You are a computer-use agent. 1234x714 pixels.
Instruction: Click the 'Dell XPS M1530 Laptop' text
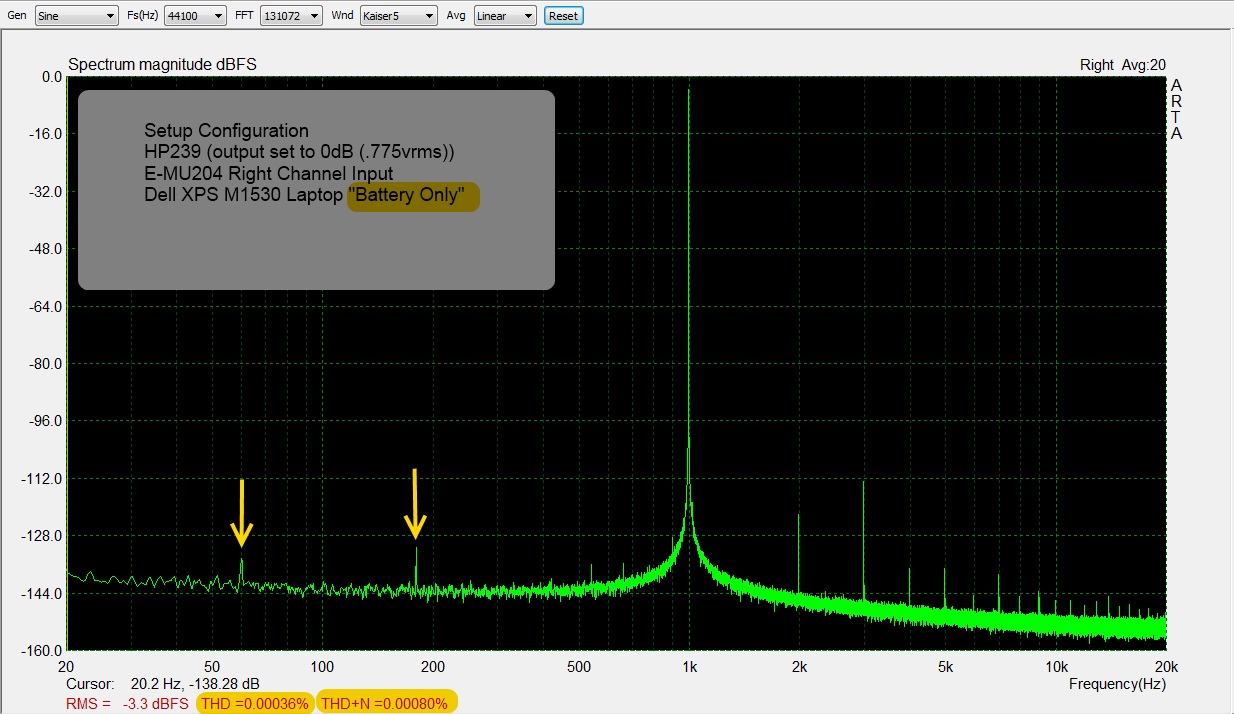(243, 196)
